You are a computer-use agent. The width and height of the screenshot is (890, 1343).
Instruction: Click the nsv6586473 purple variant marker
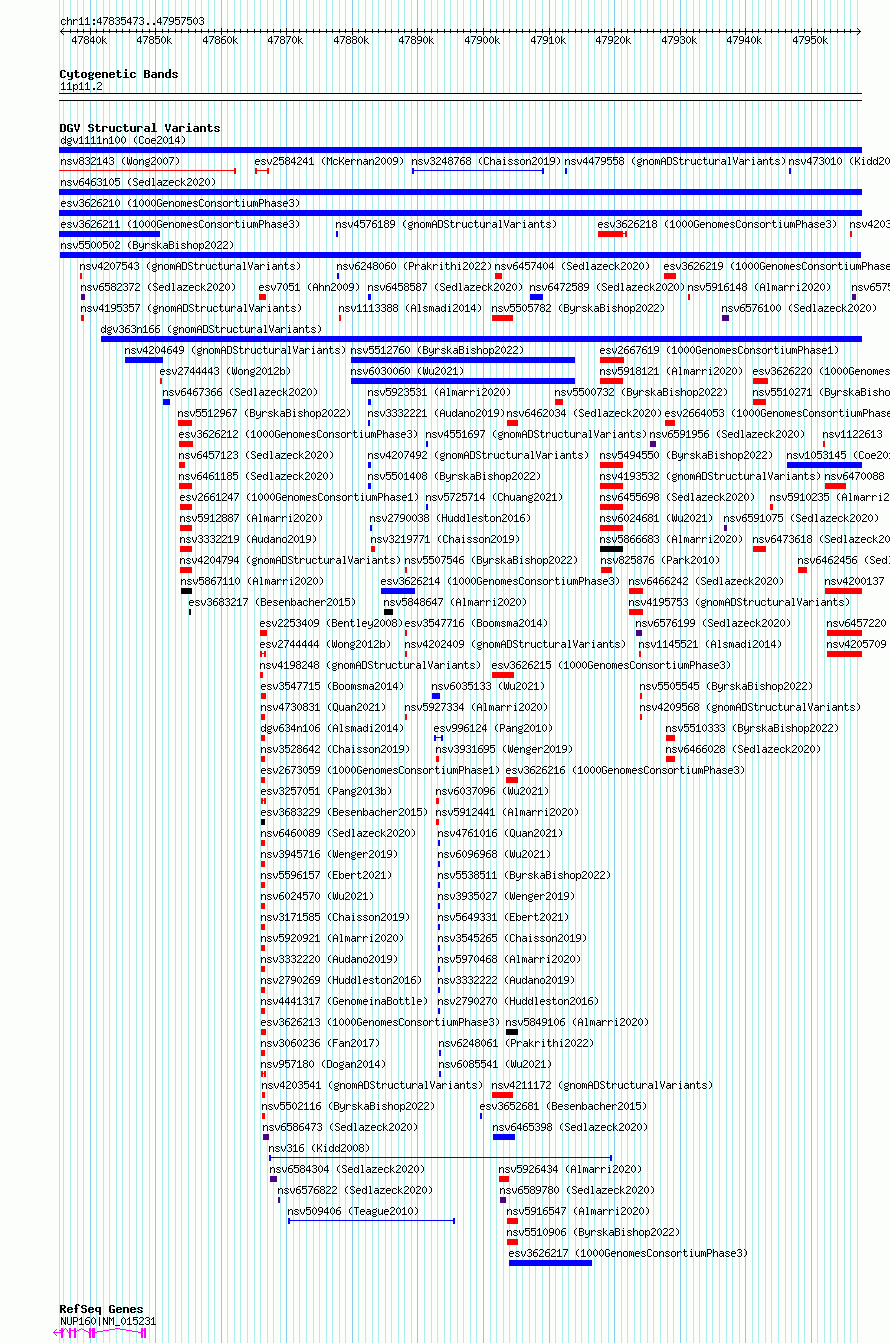click(266, 1136)
